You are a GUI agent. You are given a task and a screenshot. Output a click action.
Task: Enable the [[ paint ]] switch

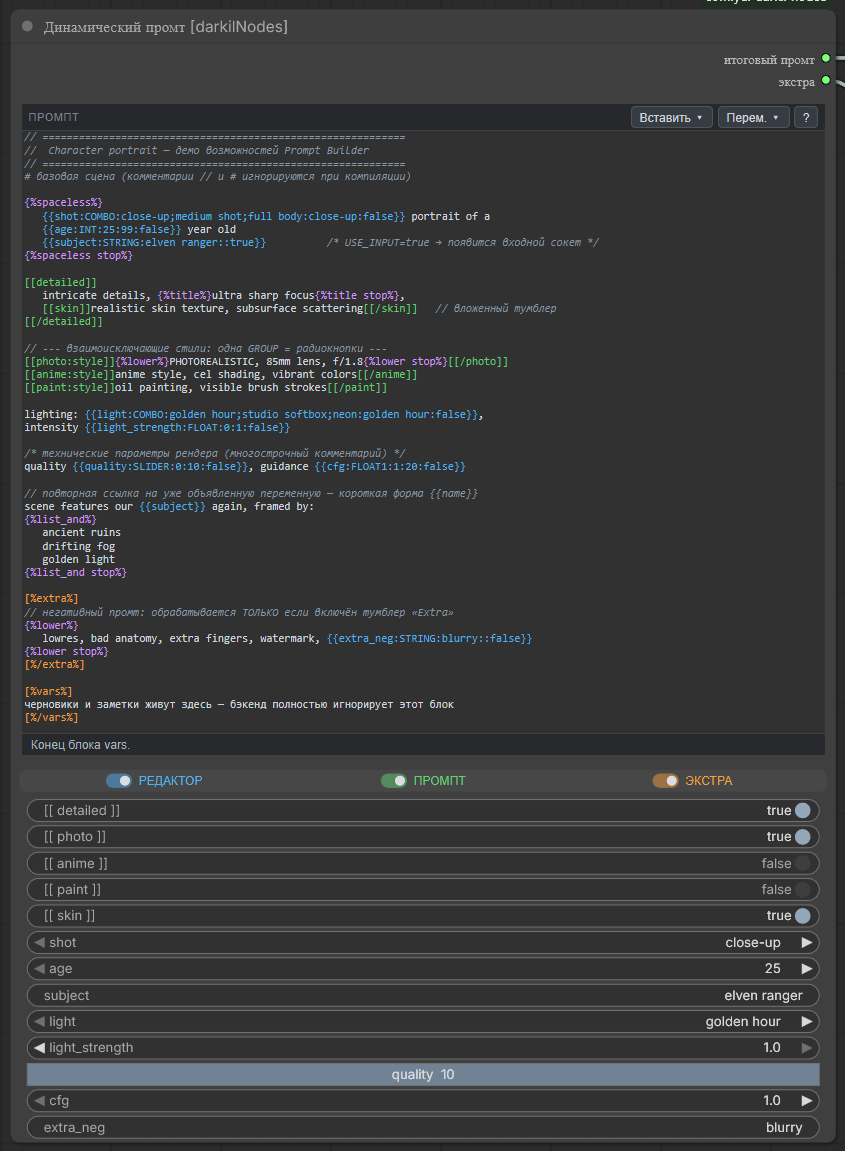pos(423,890)
